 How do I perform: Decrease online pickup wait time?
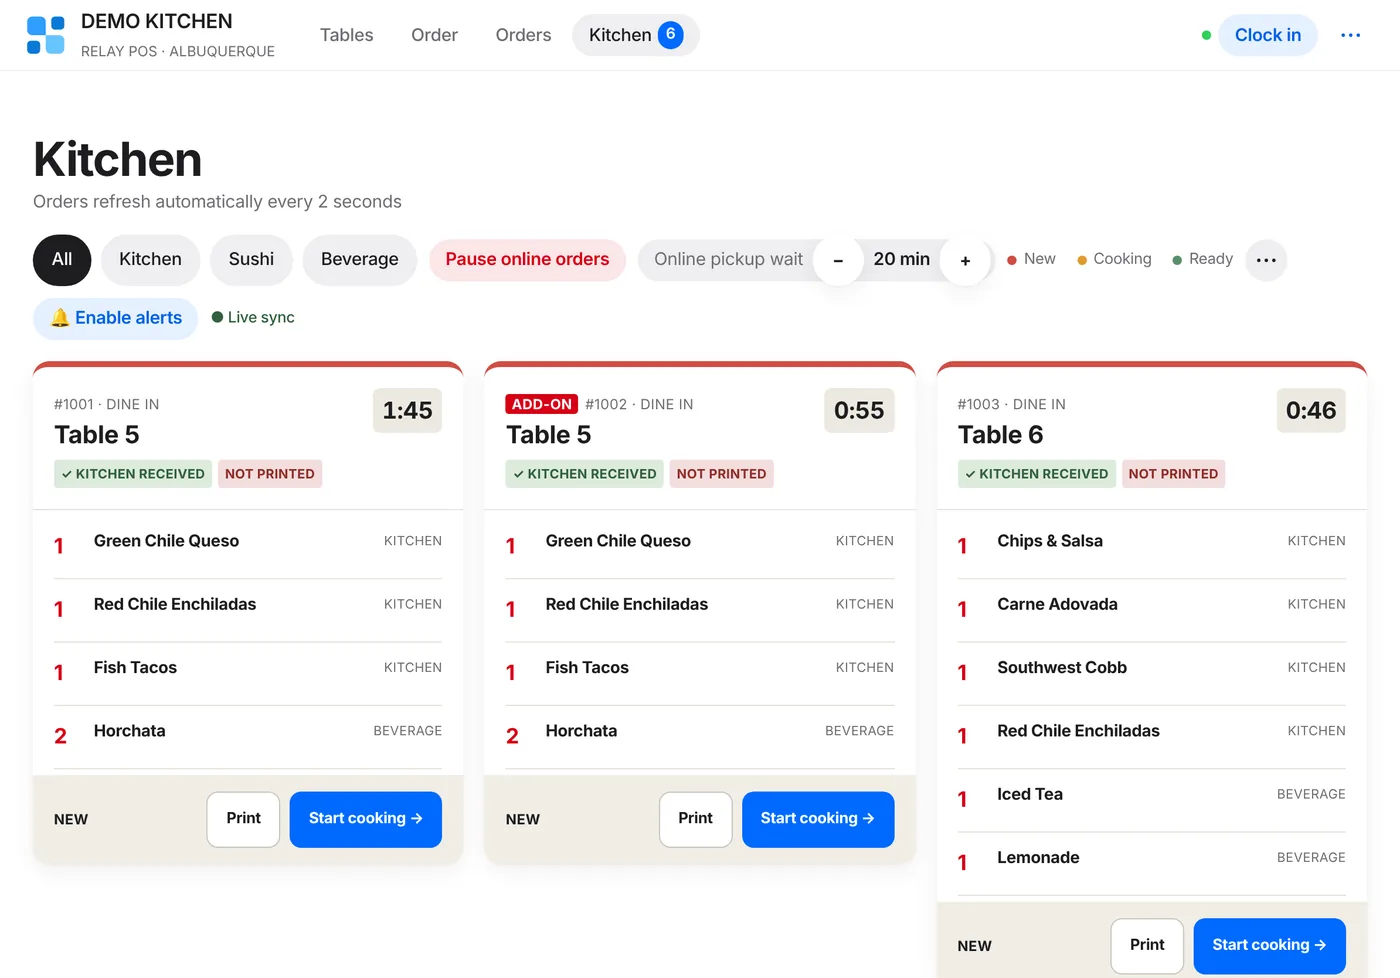click(x=838, y=260)
